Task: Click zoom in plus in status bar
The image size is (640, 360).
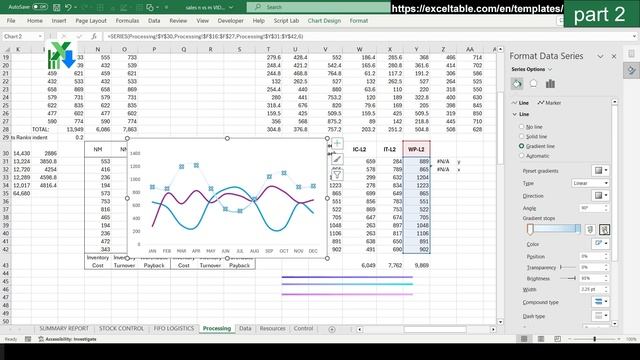Action: 620,339
